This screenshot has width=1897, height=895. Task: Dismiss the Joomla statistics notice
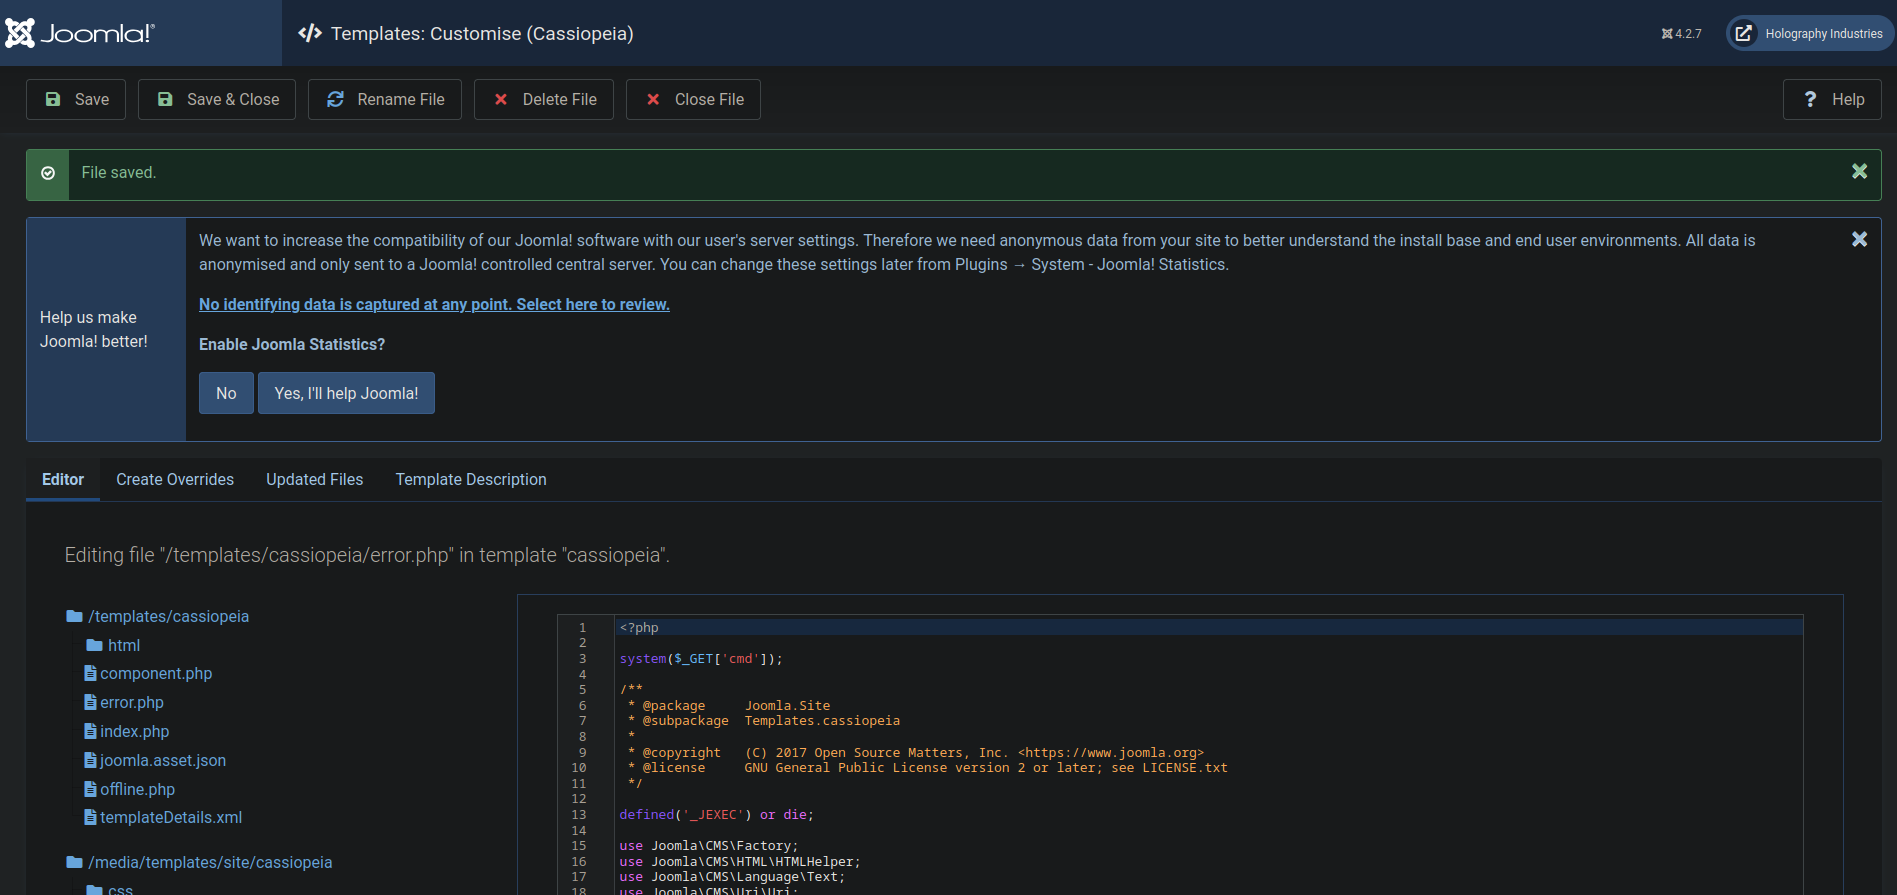(1859, 239)
